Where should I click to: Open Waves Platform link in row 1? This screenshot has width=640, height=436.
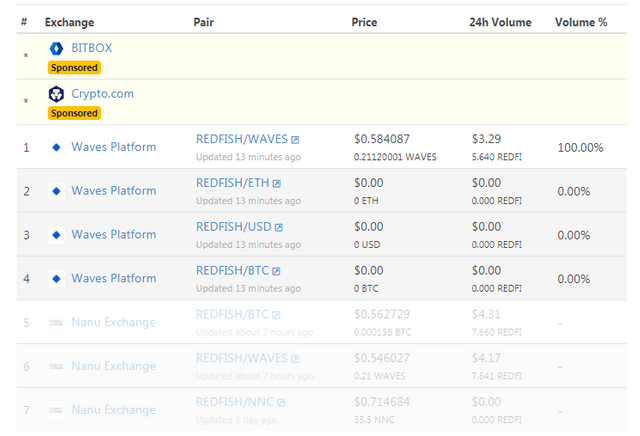point(114,147)
